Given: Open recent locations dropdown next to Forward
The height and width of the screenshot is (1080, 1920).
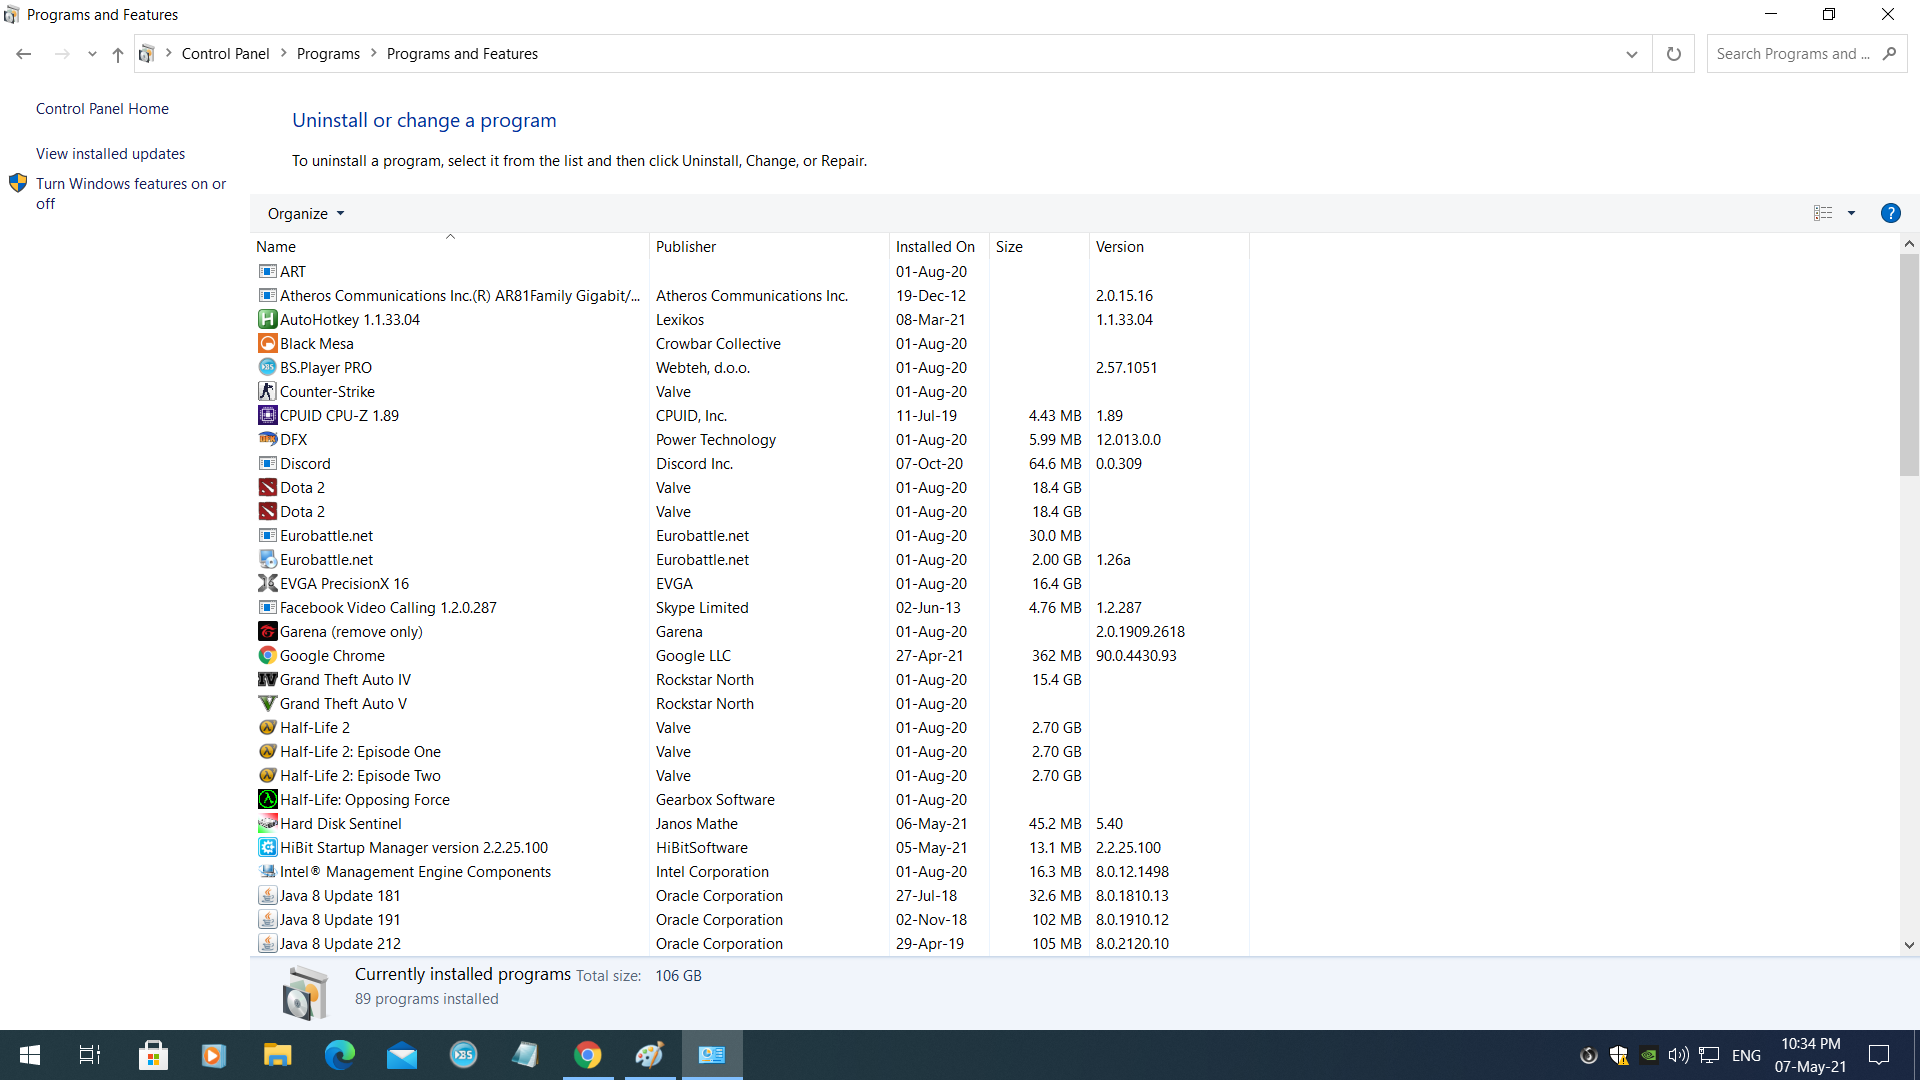Looking at the screenshot, I should pos(92,54).
